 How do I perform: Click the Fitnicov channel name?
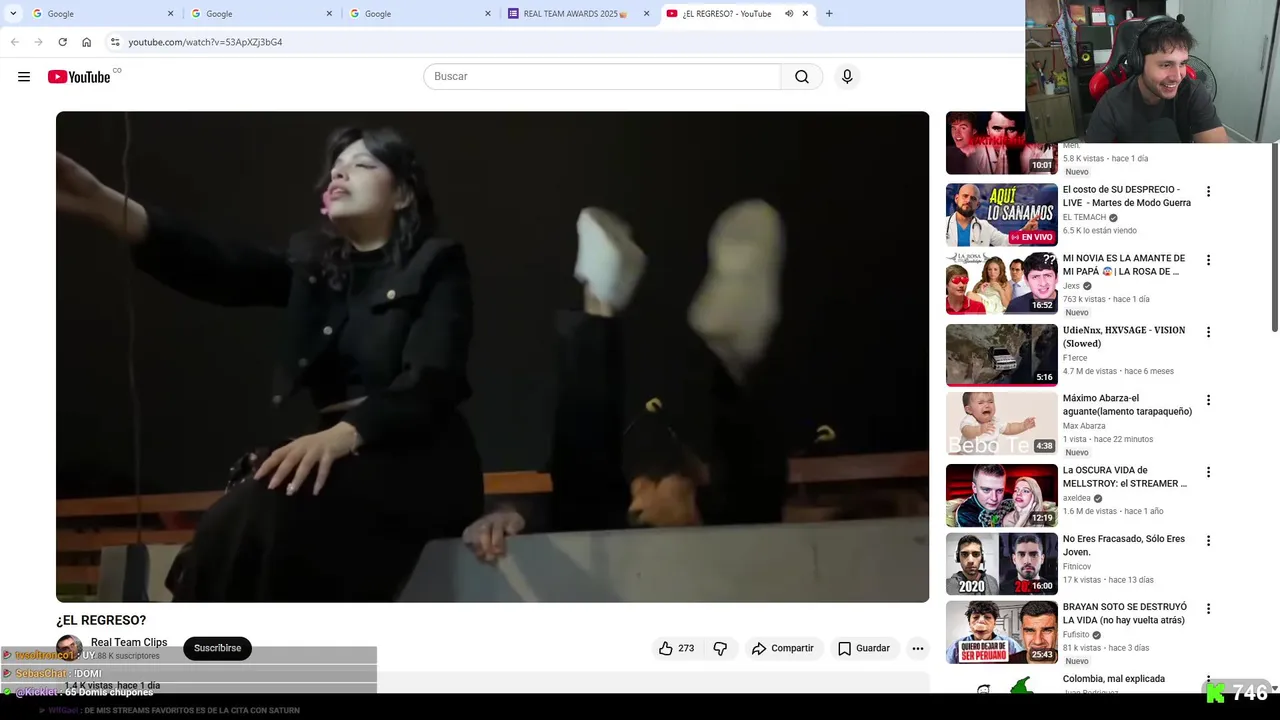[1077, 567]
